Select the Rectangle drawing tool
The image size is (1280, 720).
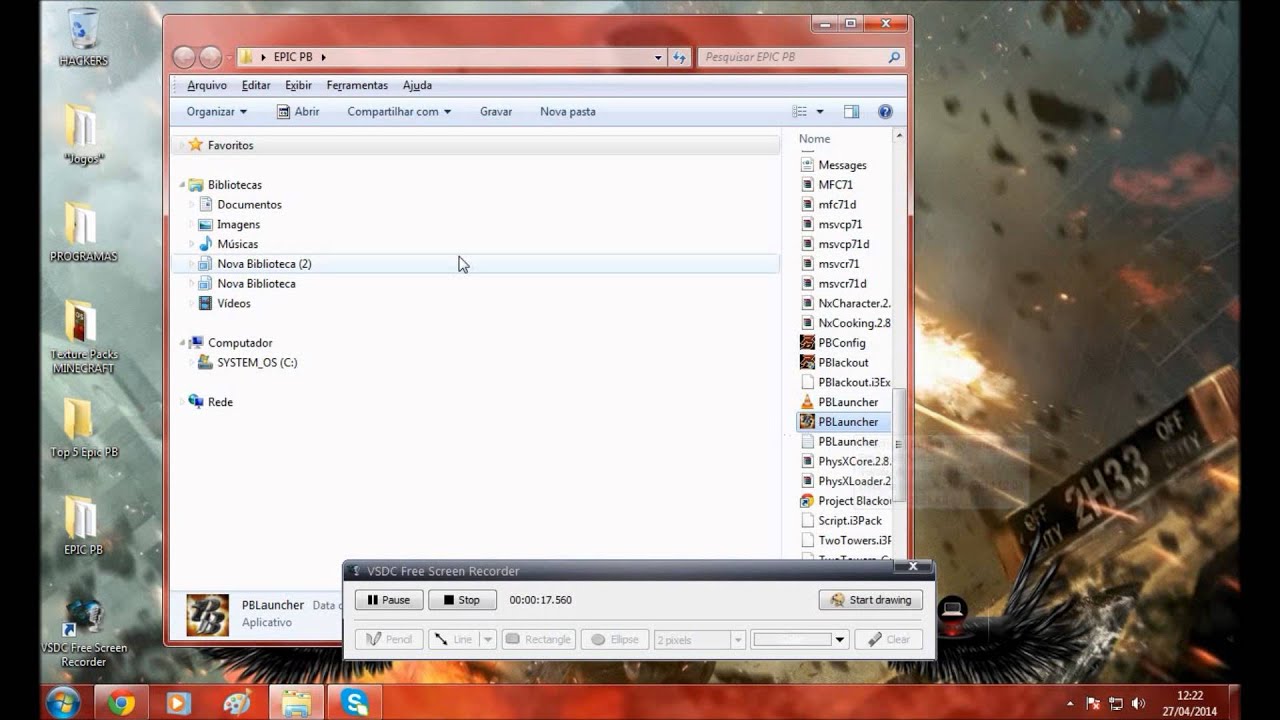pos(538,639)
